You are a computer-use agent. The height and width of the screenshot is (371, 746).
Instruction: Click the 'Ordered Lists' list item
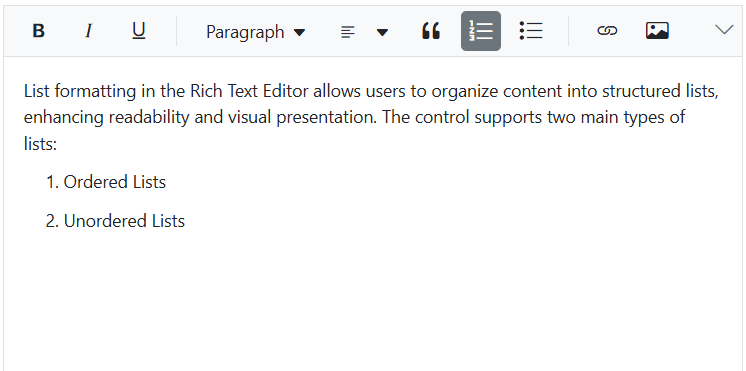(115, 182)
